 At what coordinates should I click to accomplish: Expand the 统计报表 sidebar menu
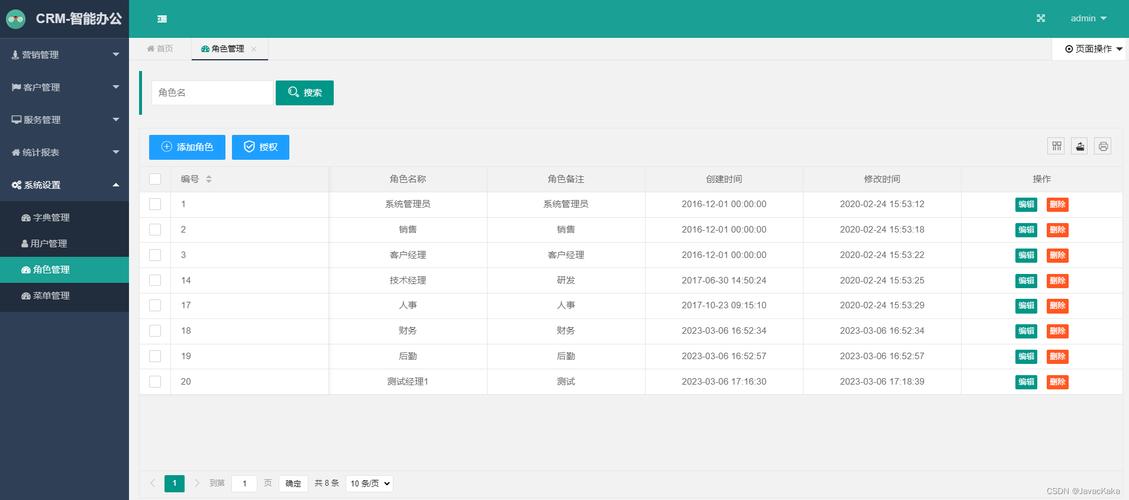point(65,152)
